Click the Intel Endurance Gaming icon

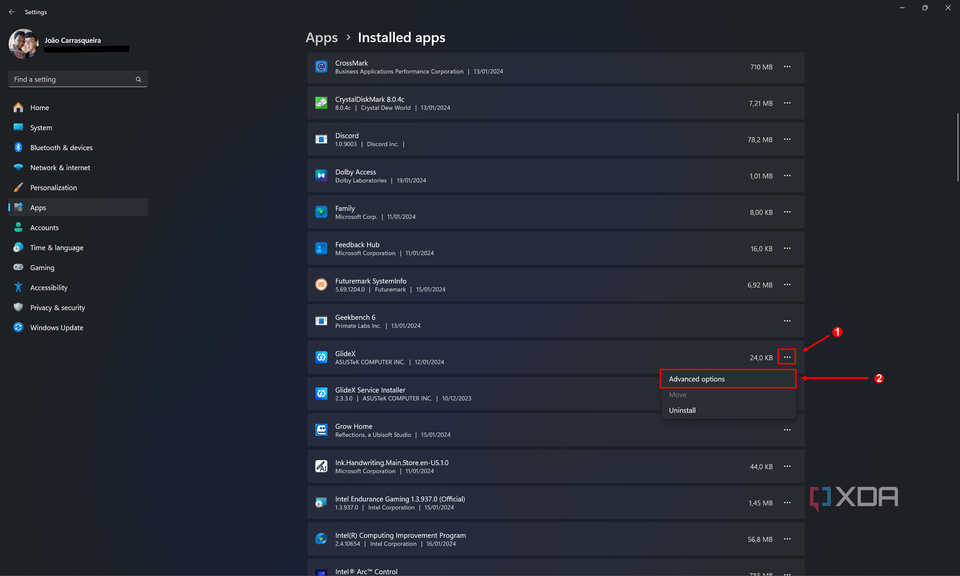point(321,503)
